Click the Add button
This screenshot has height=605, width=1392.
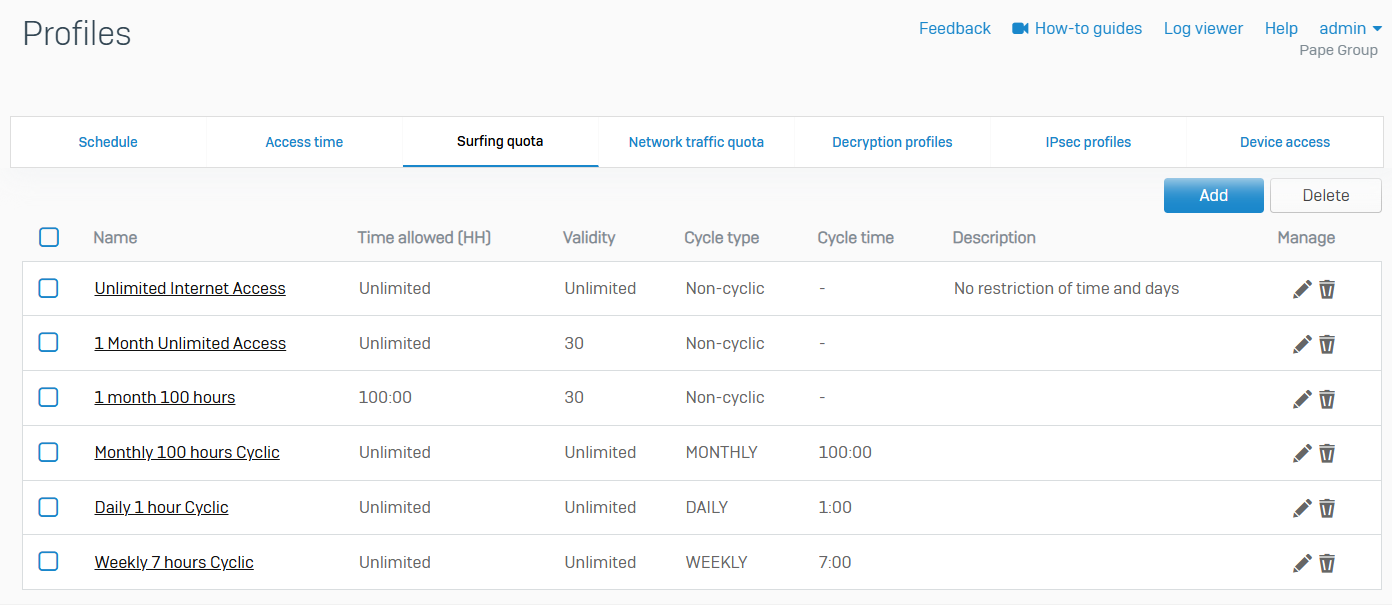(x=1213, y=195)
